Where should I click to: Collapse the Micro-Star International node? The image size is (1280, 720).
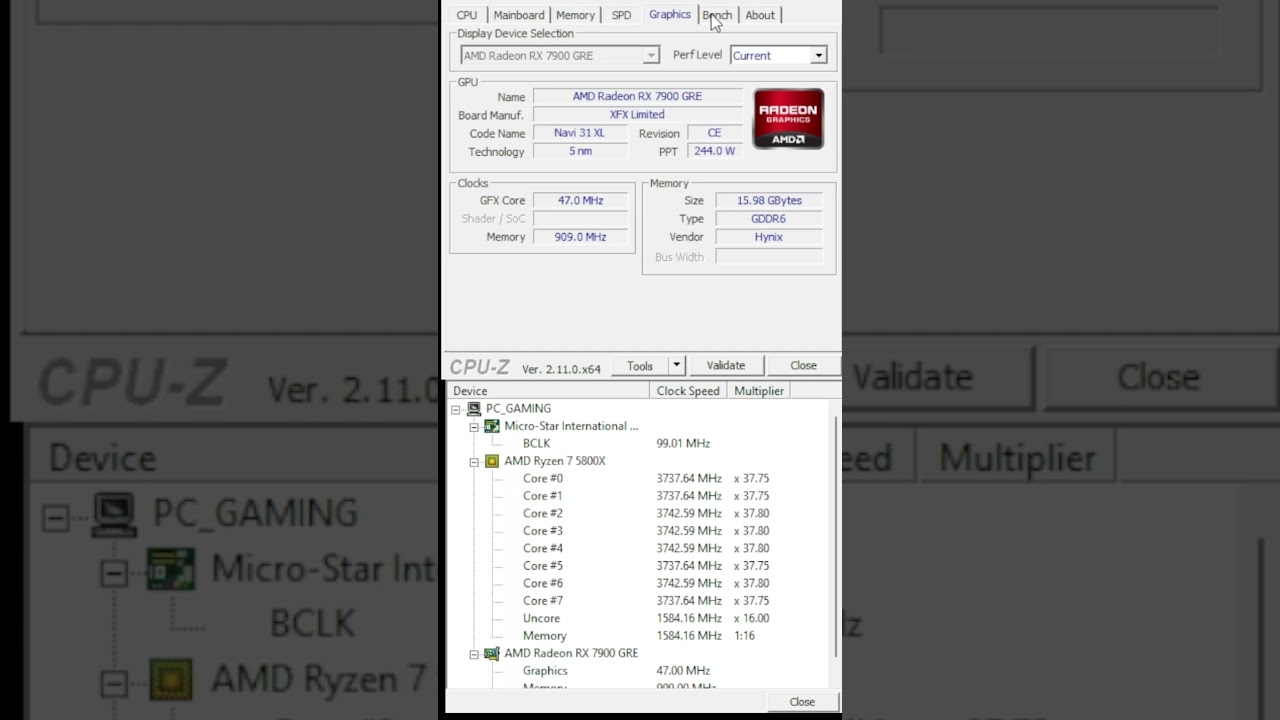coord(474,426)
